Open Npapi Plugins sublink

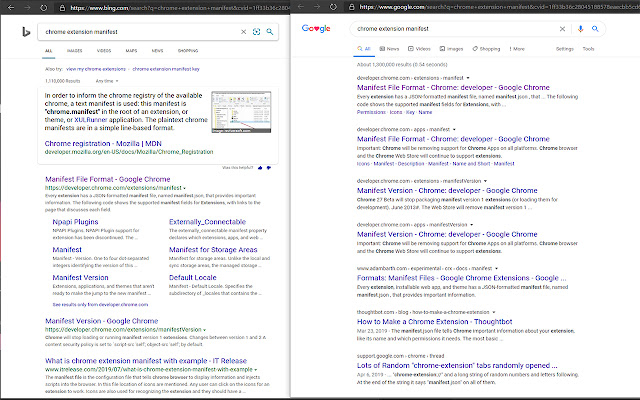[76, 222]
